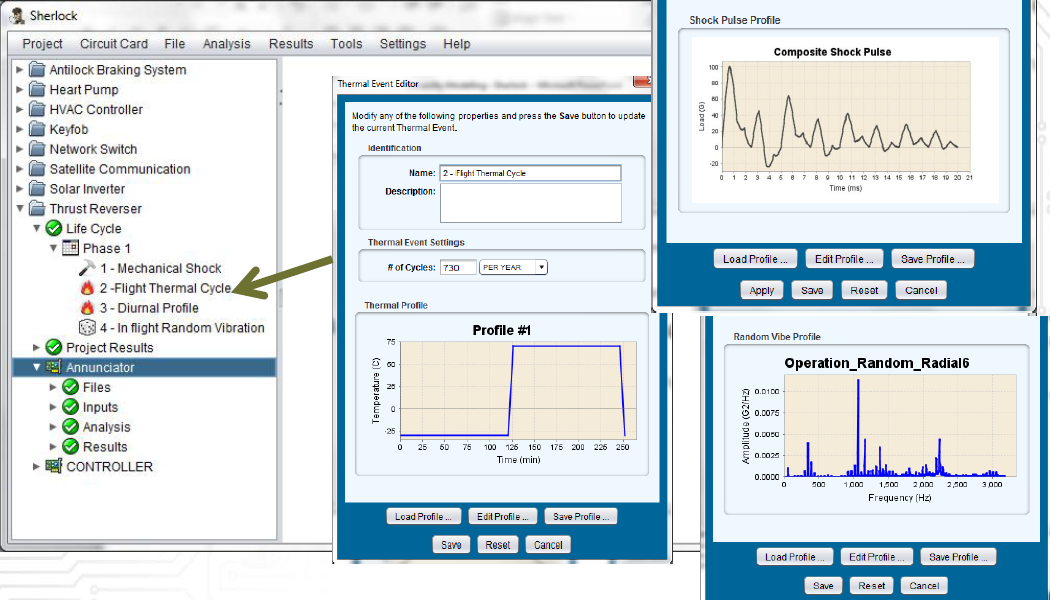Click the Antilock Braking System folder icon
The height and width of the screenshot is (600, 1050).
coord(37,70)
